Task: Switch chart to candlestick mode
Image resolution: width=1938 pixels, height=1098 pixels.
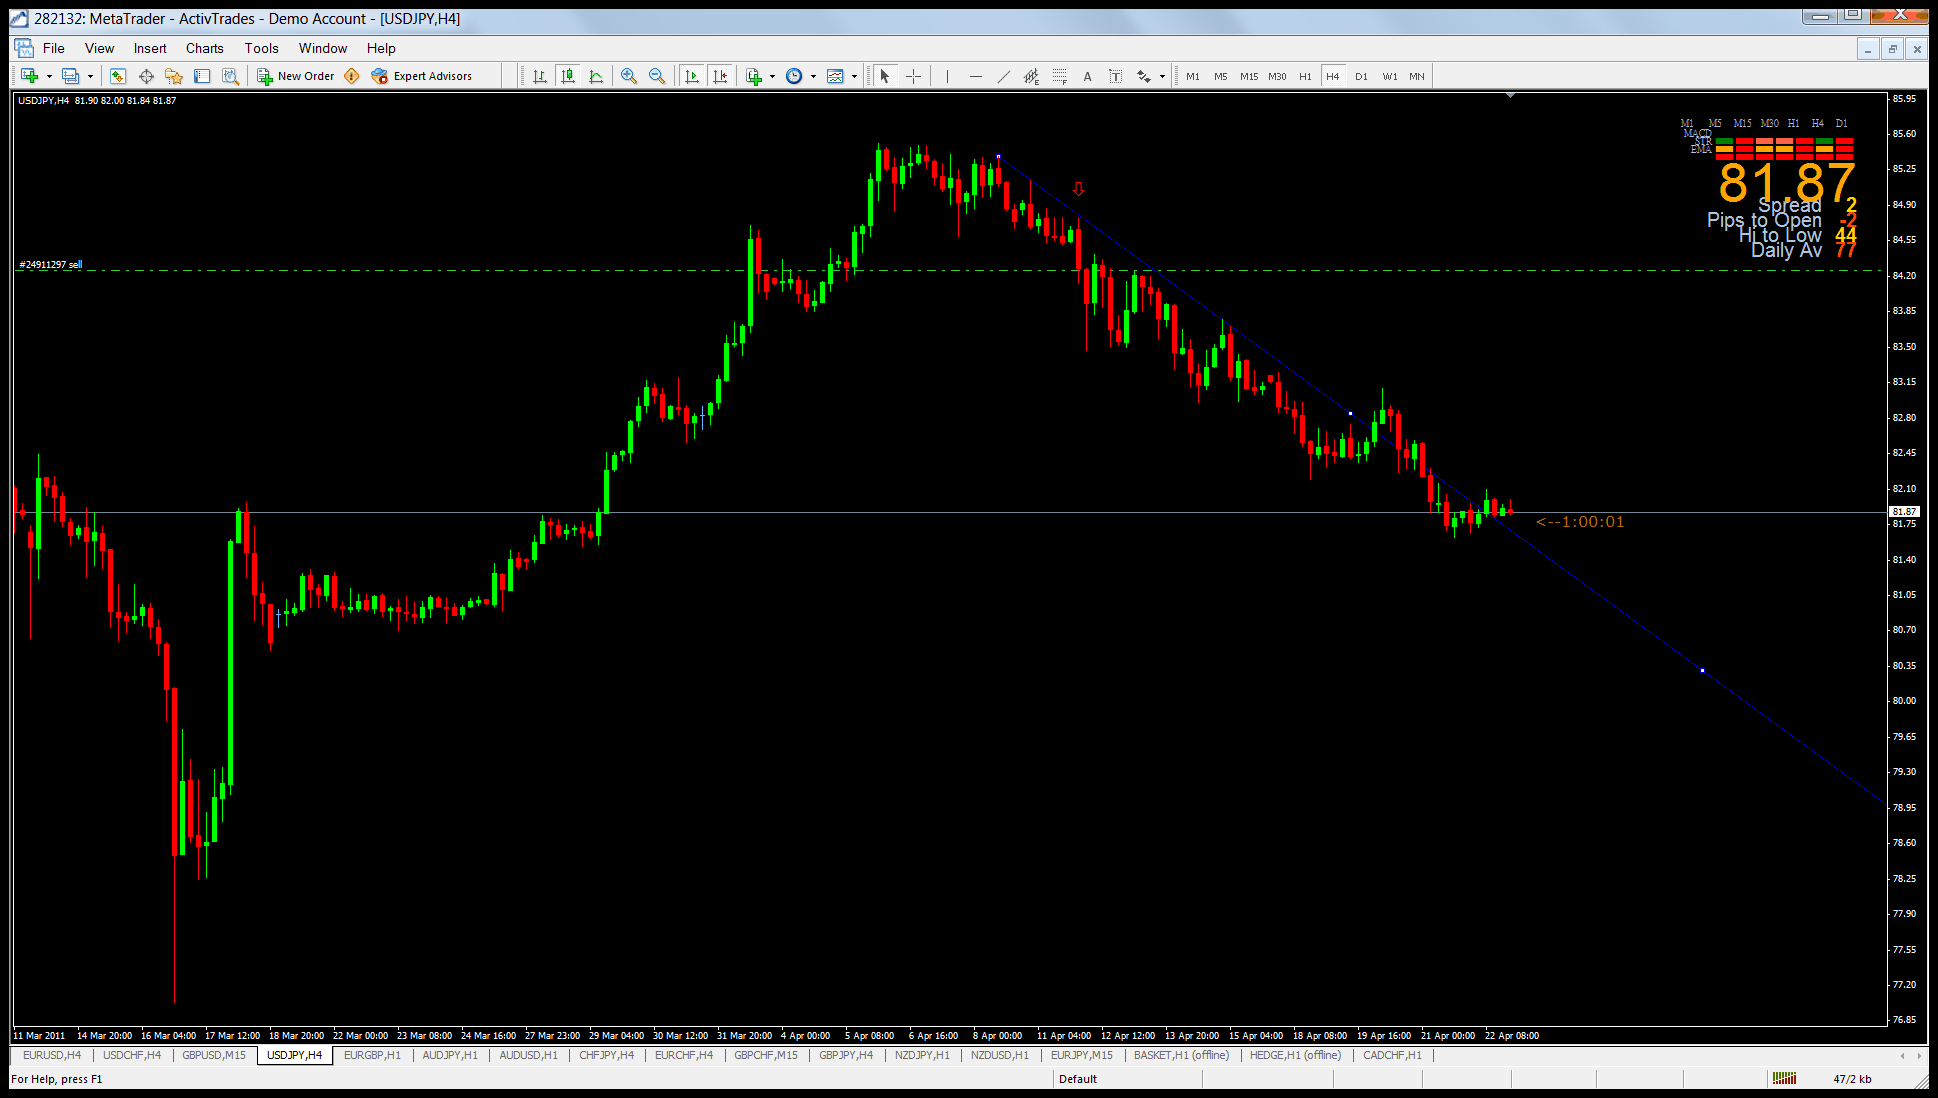Action: 568,76
